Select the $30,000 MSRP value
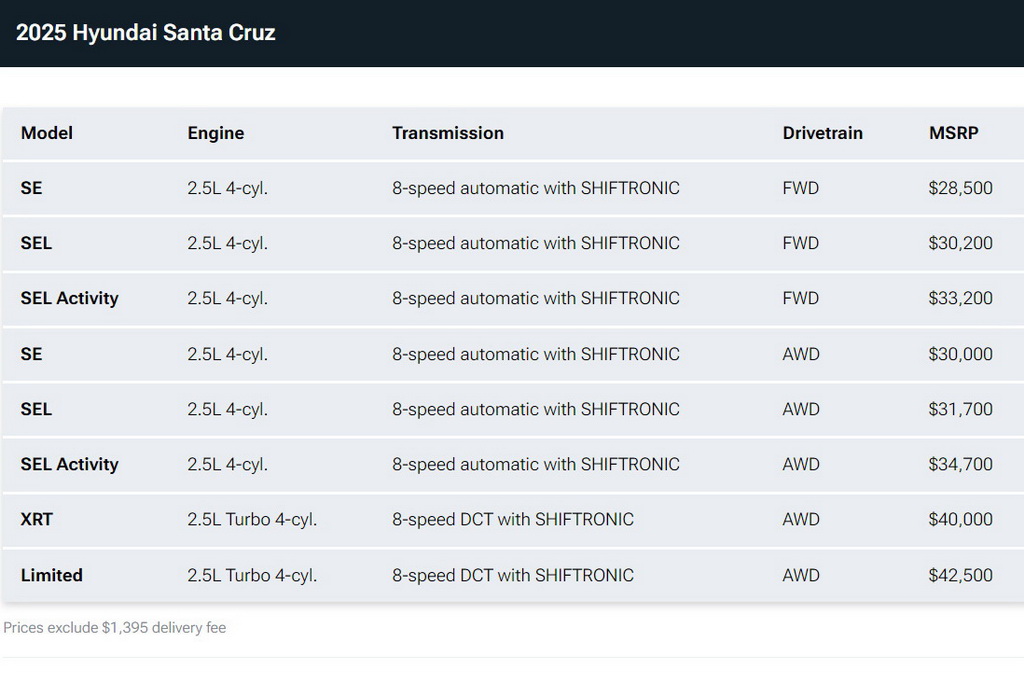The width and height of the screenshot is (1024, 684). (x=960, y=354)
